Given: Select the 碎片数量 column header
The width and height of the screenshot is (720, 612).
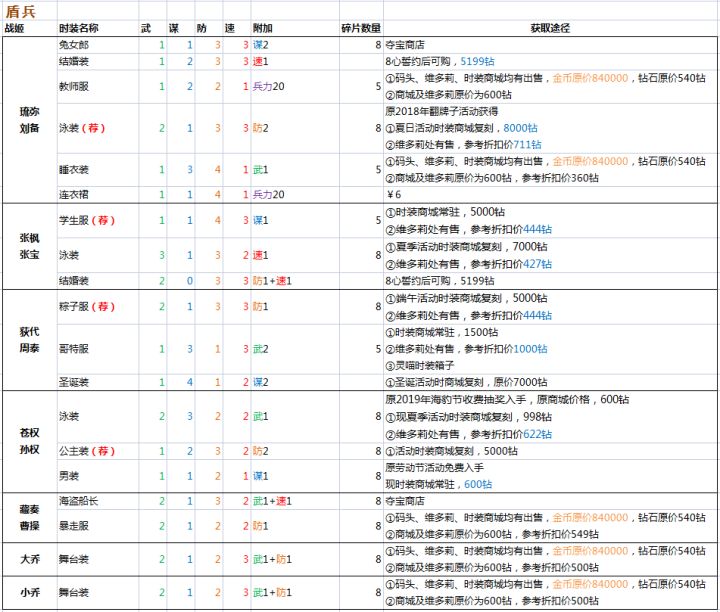Looking at the screenshot, I should pyautogui.click(x=361, y=28).
